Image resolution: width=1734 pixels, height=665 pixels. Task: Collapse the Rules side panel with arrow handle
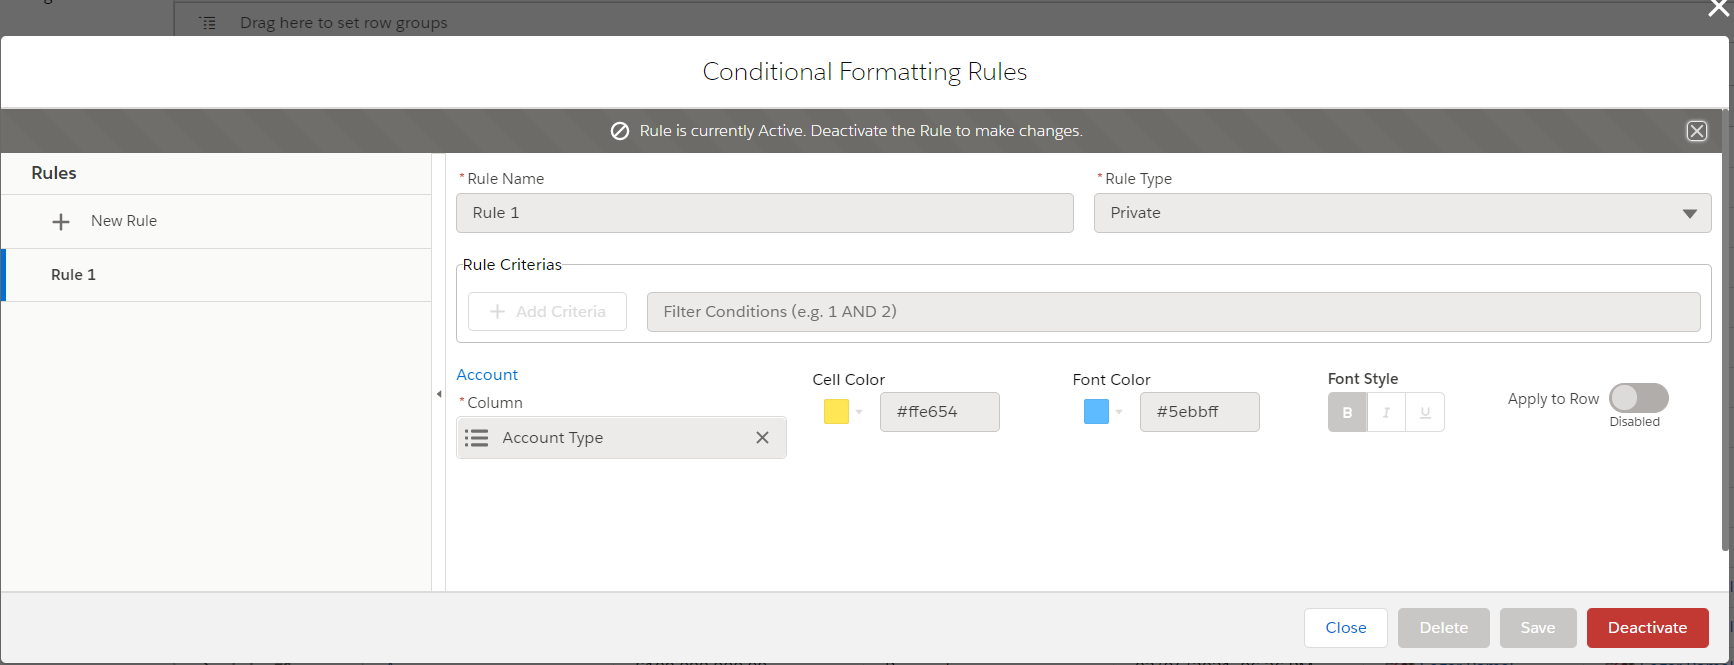click(439, 394)
